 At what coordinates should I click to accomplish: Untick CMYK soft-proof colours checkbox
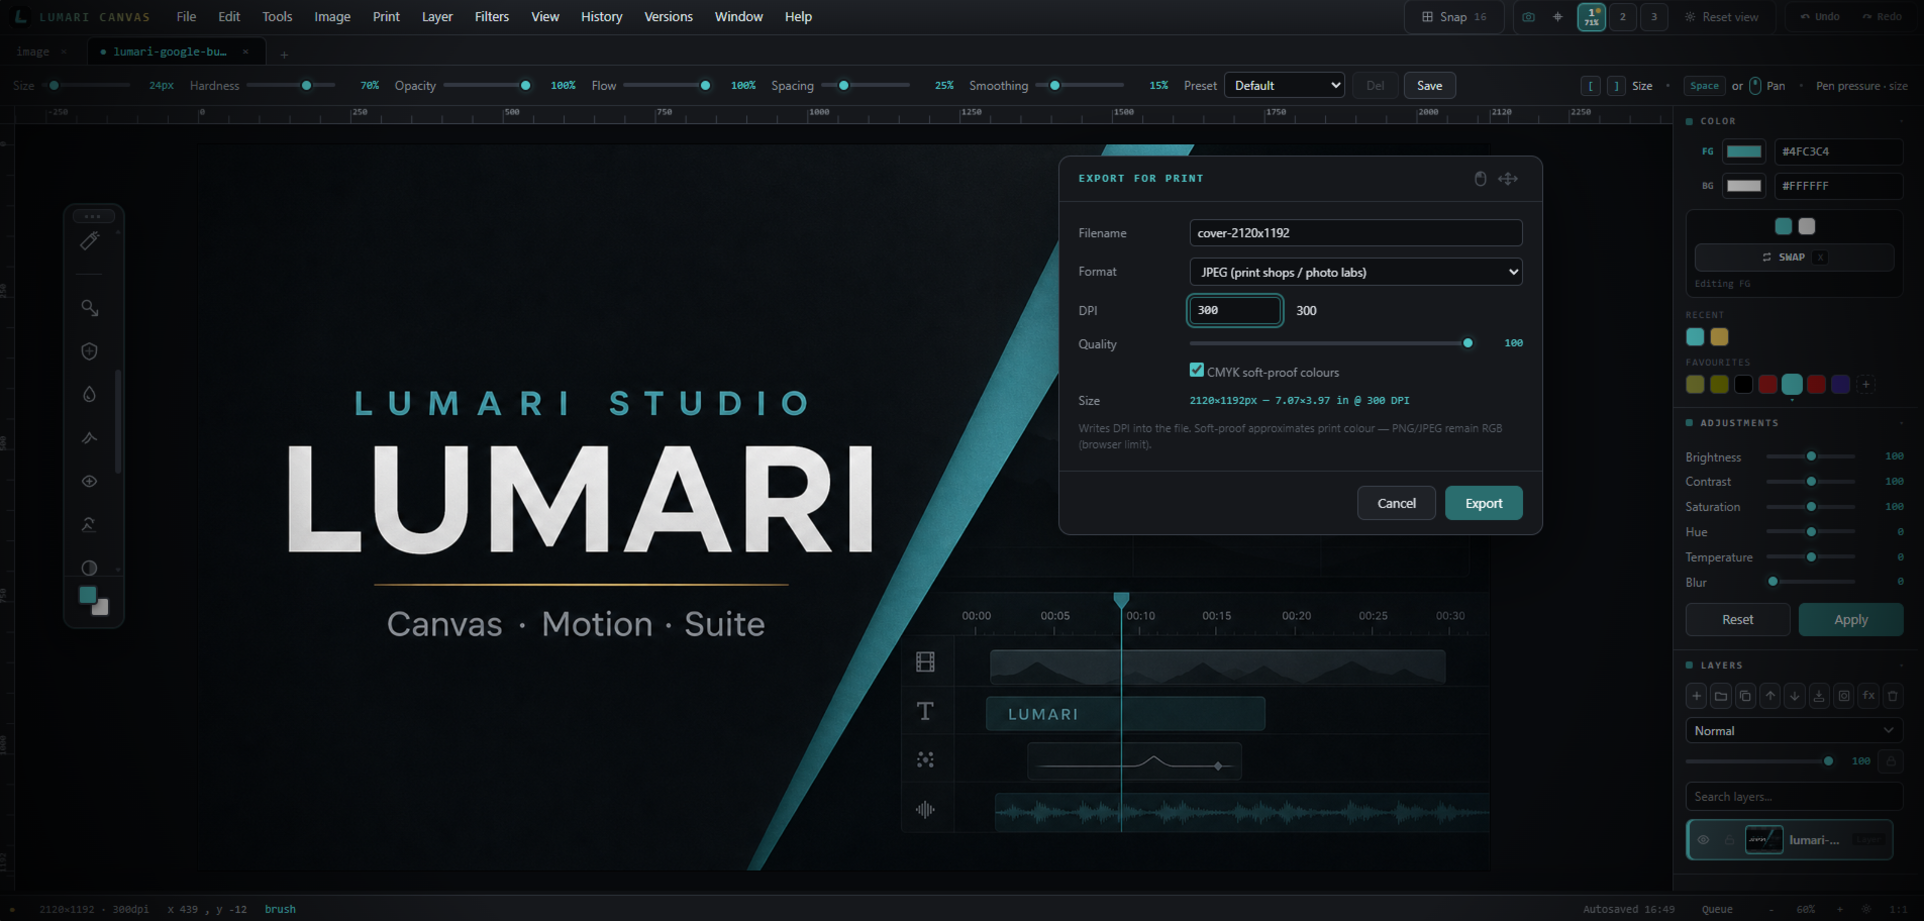[x=1196, y=370]
